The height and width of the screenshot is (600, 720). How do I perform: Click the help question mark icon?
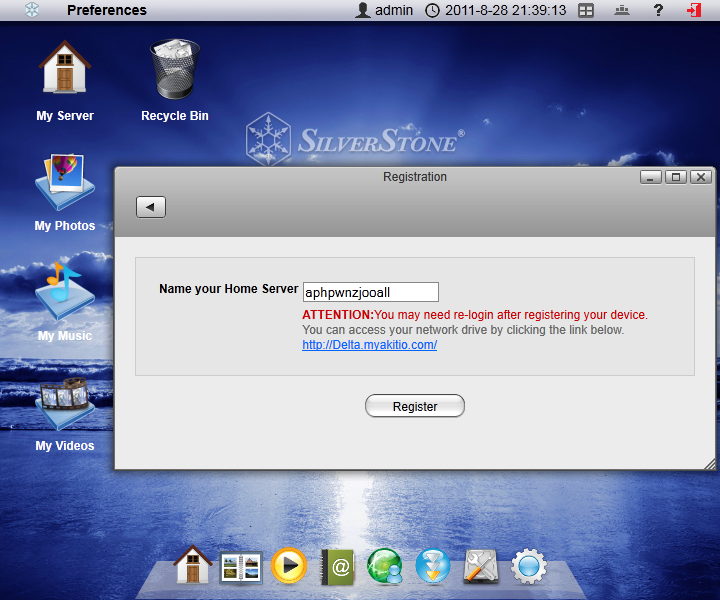pos(658,10)
